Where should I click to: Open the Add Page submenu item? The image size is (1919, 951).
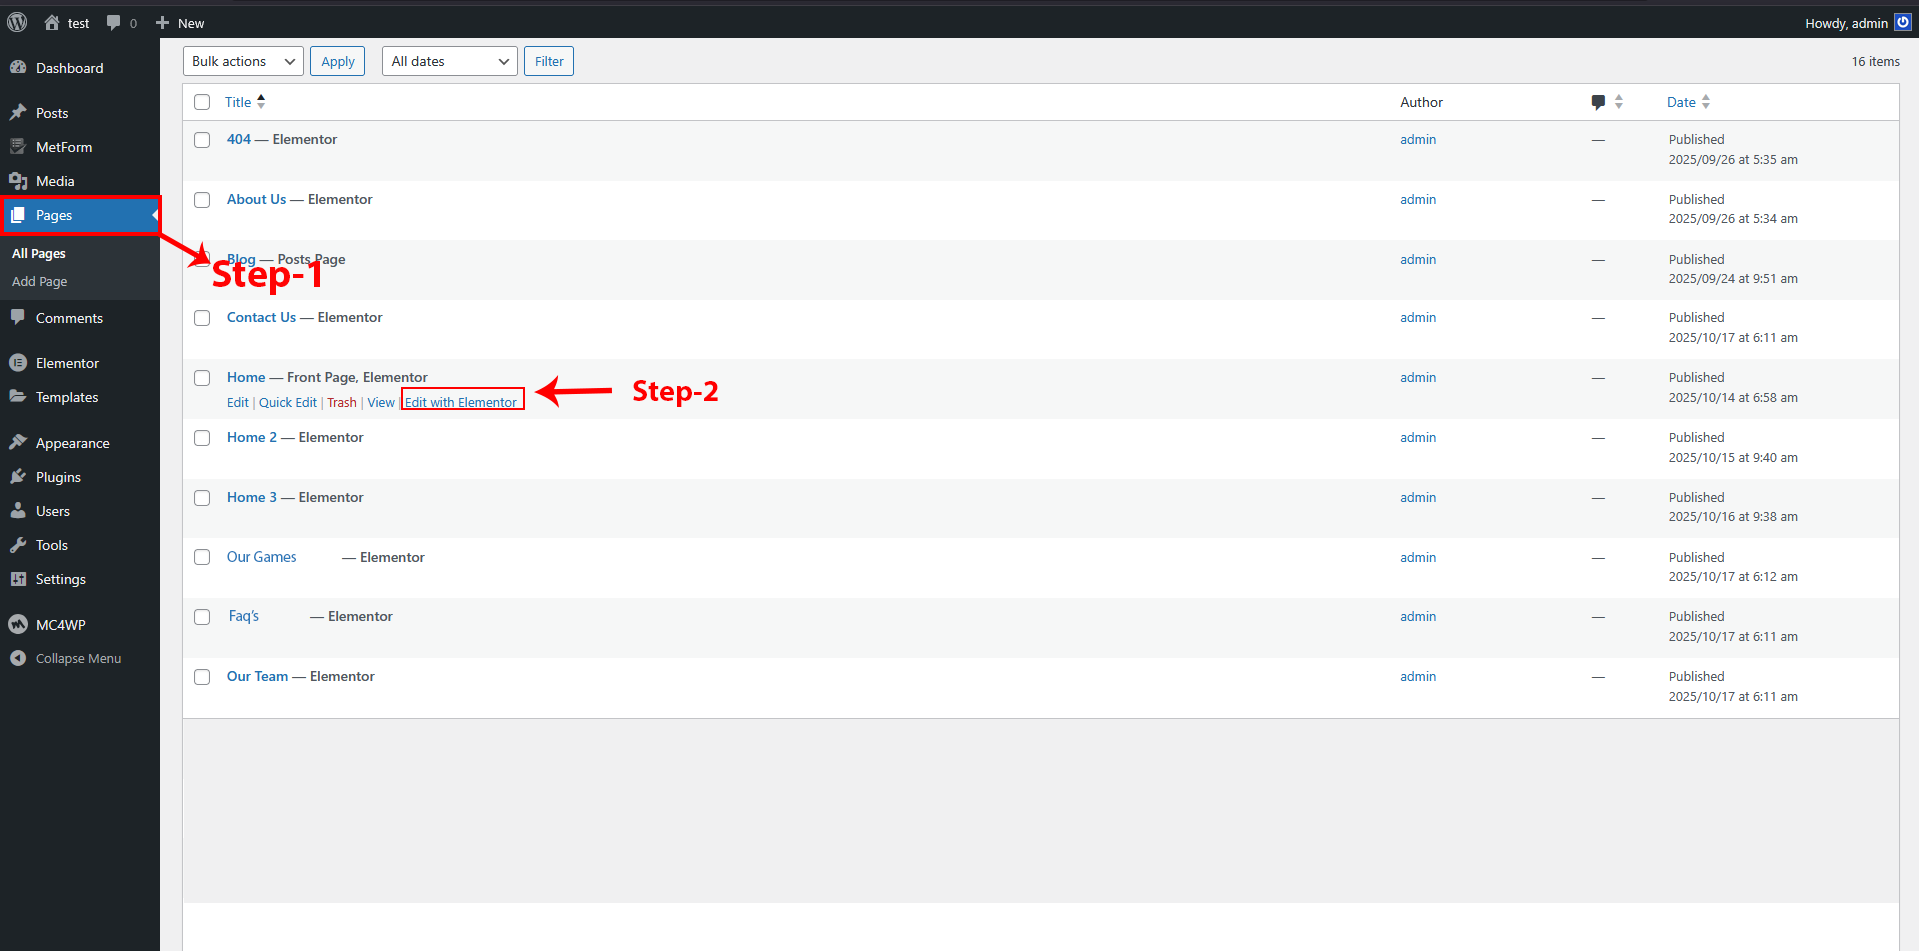[40, 282]
